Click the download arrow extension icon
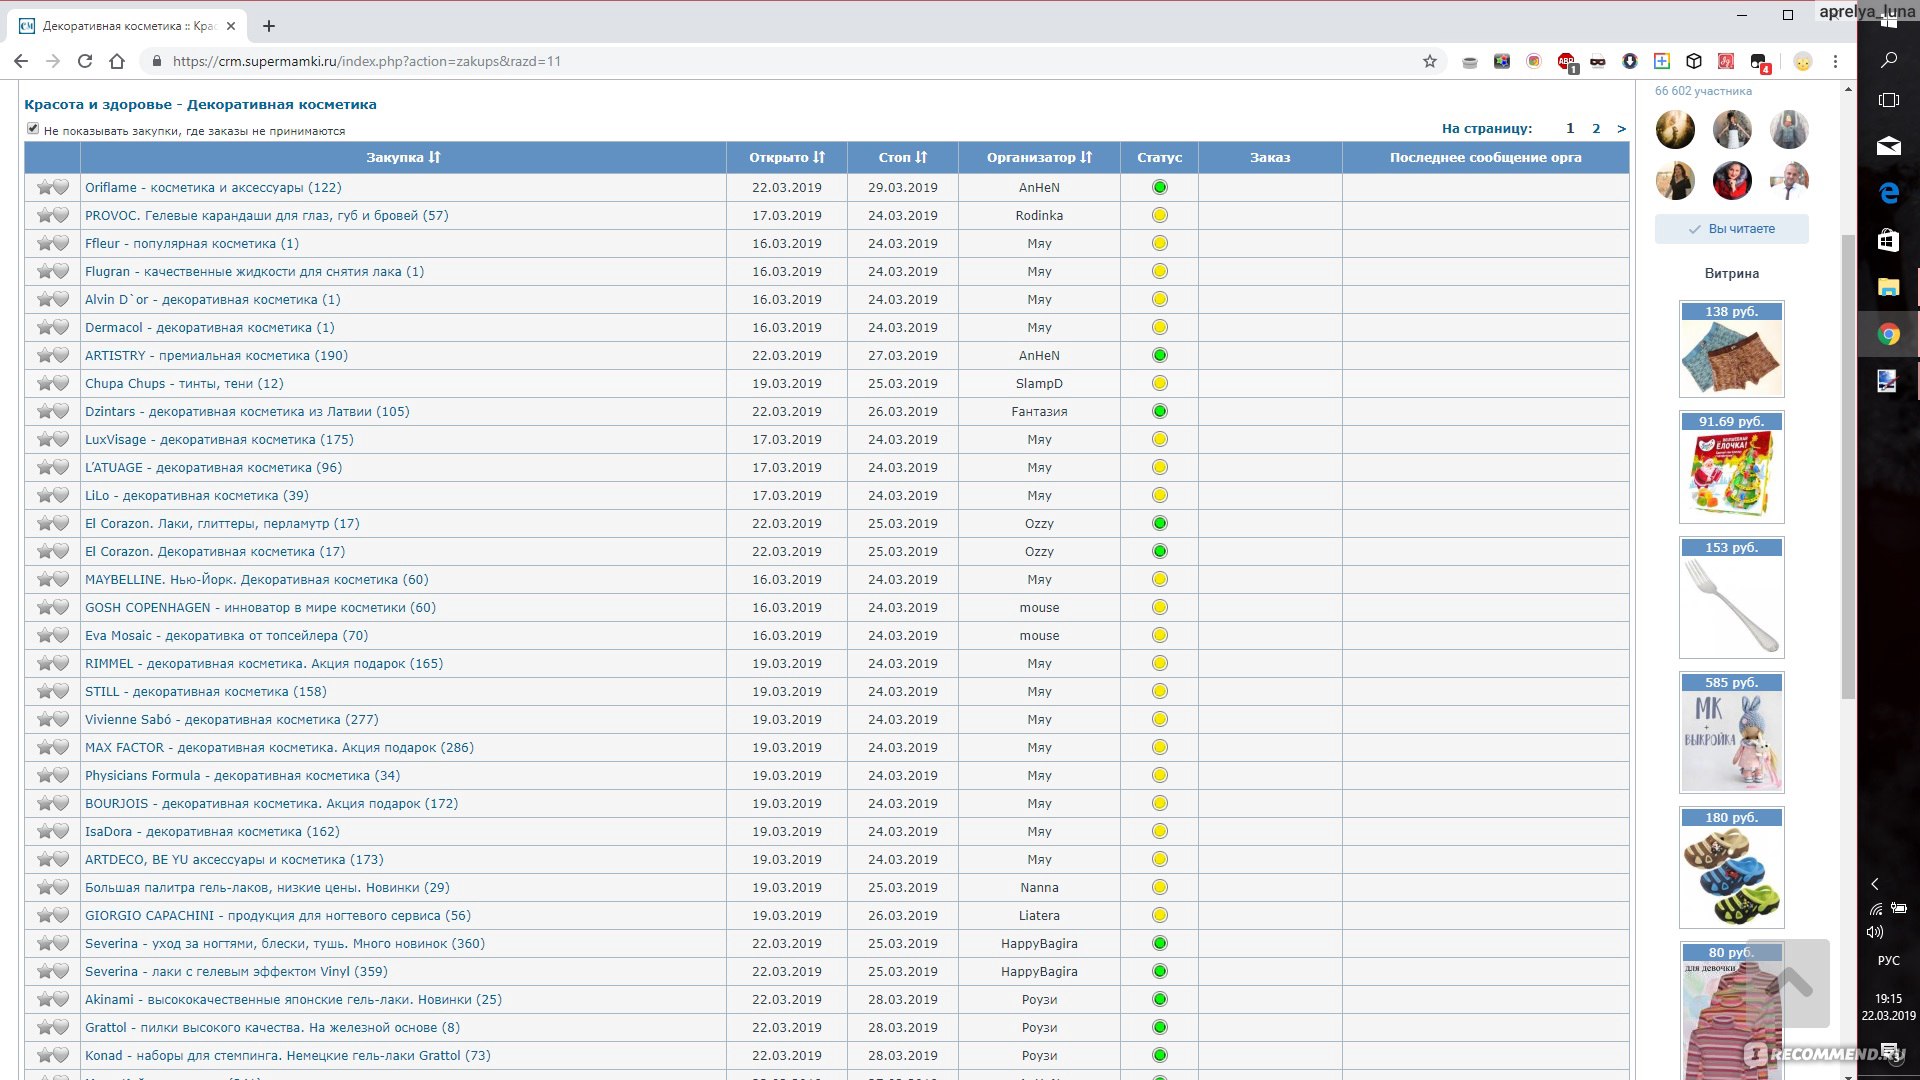Screen dimensions: 1920x1080 coord(1630,62)
